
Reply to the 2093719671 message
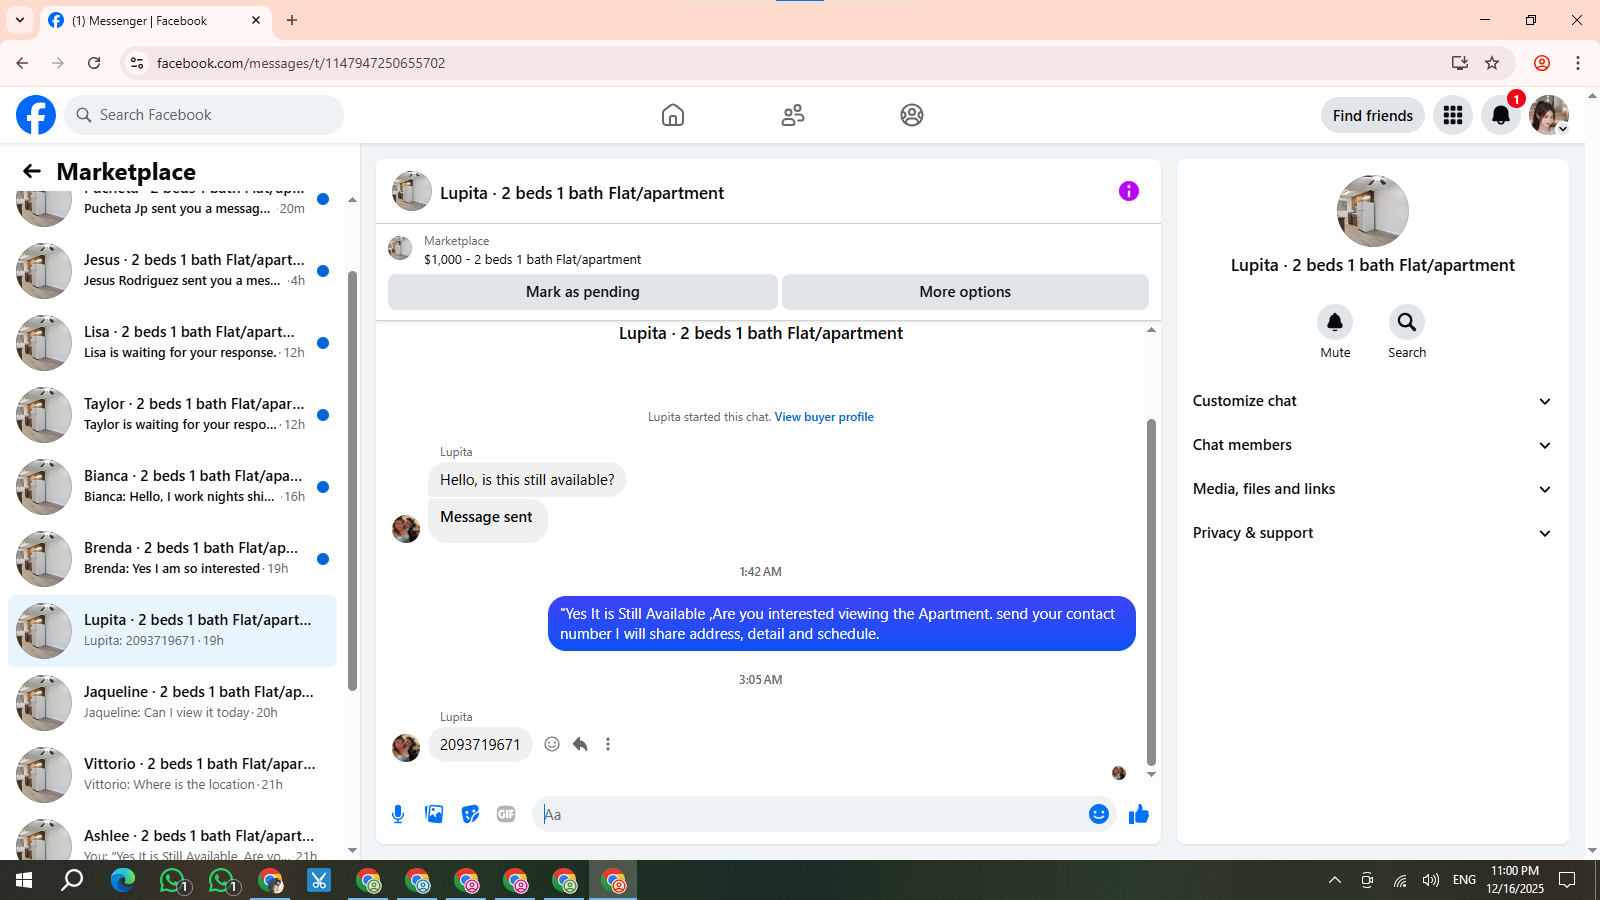[x=580, y=744]
